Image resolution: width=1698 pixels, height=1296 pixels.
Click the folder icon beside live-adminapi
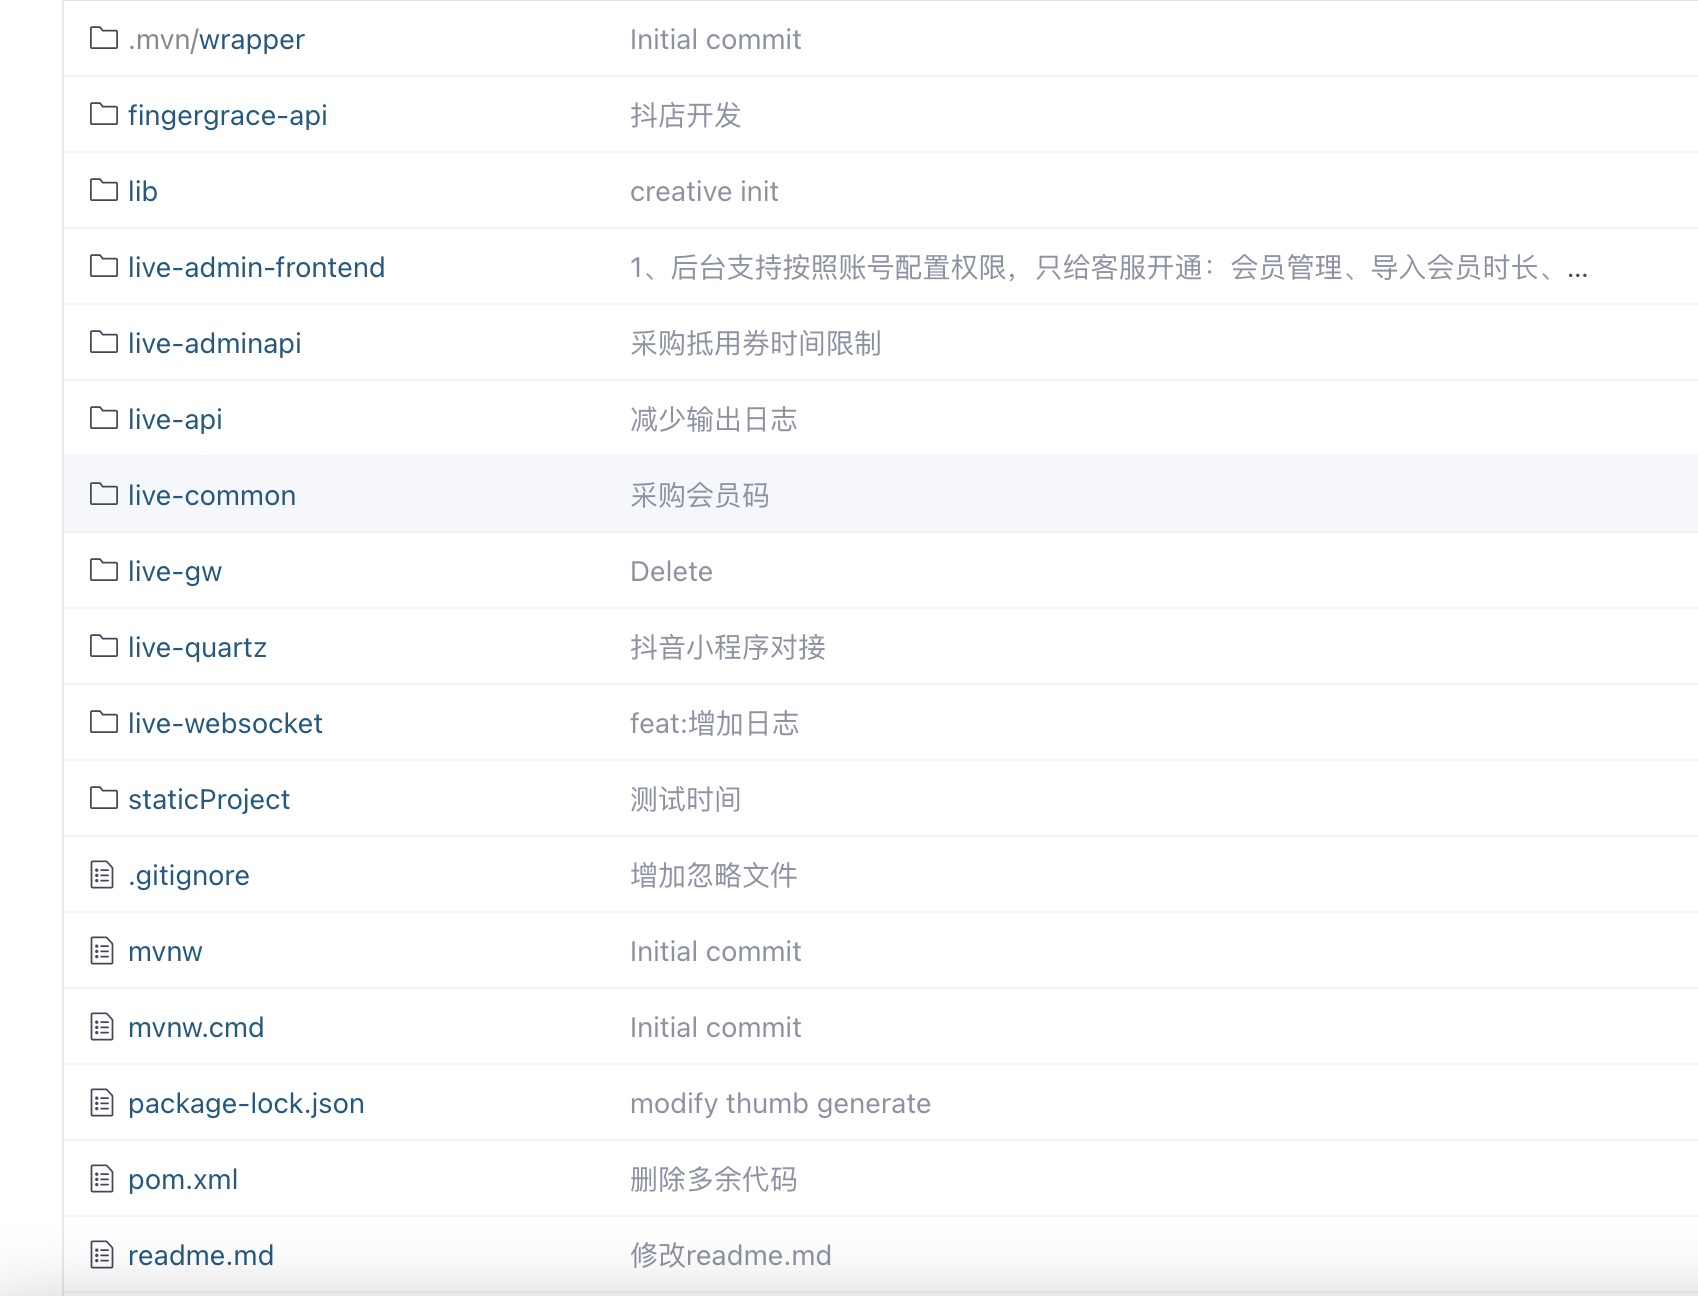[x=103, y=342]
